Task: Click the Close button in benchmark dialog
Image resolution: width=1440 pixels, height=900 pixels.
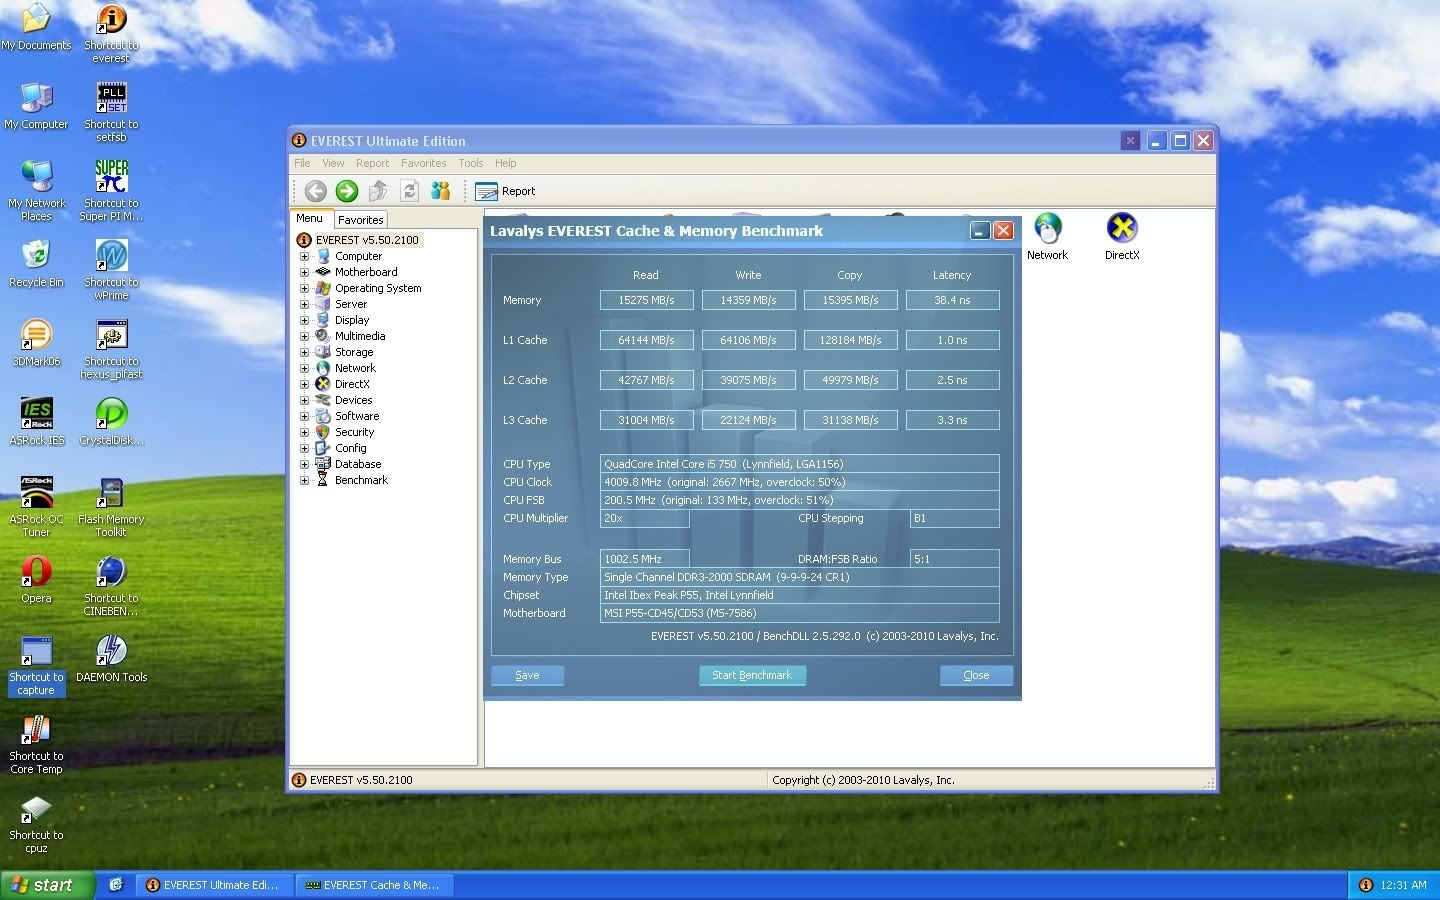Action: point(976,675)
